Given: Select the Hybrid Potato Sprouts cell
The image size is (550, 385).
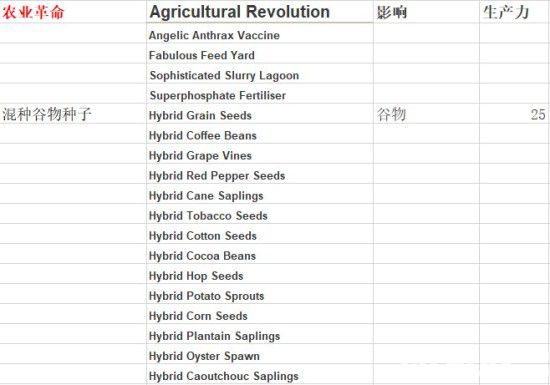Looking at the screenshot, I should pos(260,295).
